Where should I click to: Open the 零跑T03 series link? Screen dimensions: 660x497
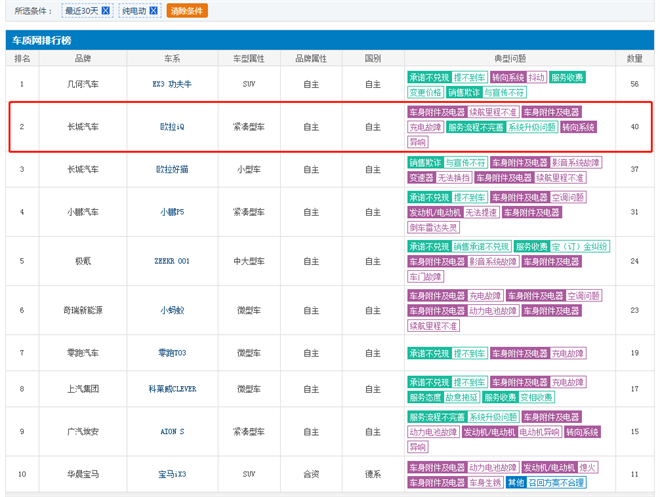[x=172, y=353]
